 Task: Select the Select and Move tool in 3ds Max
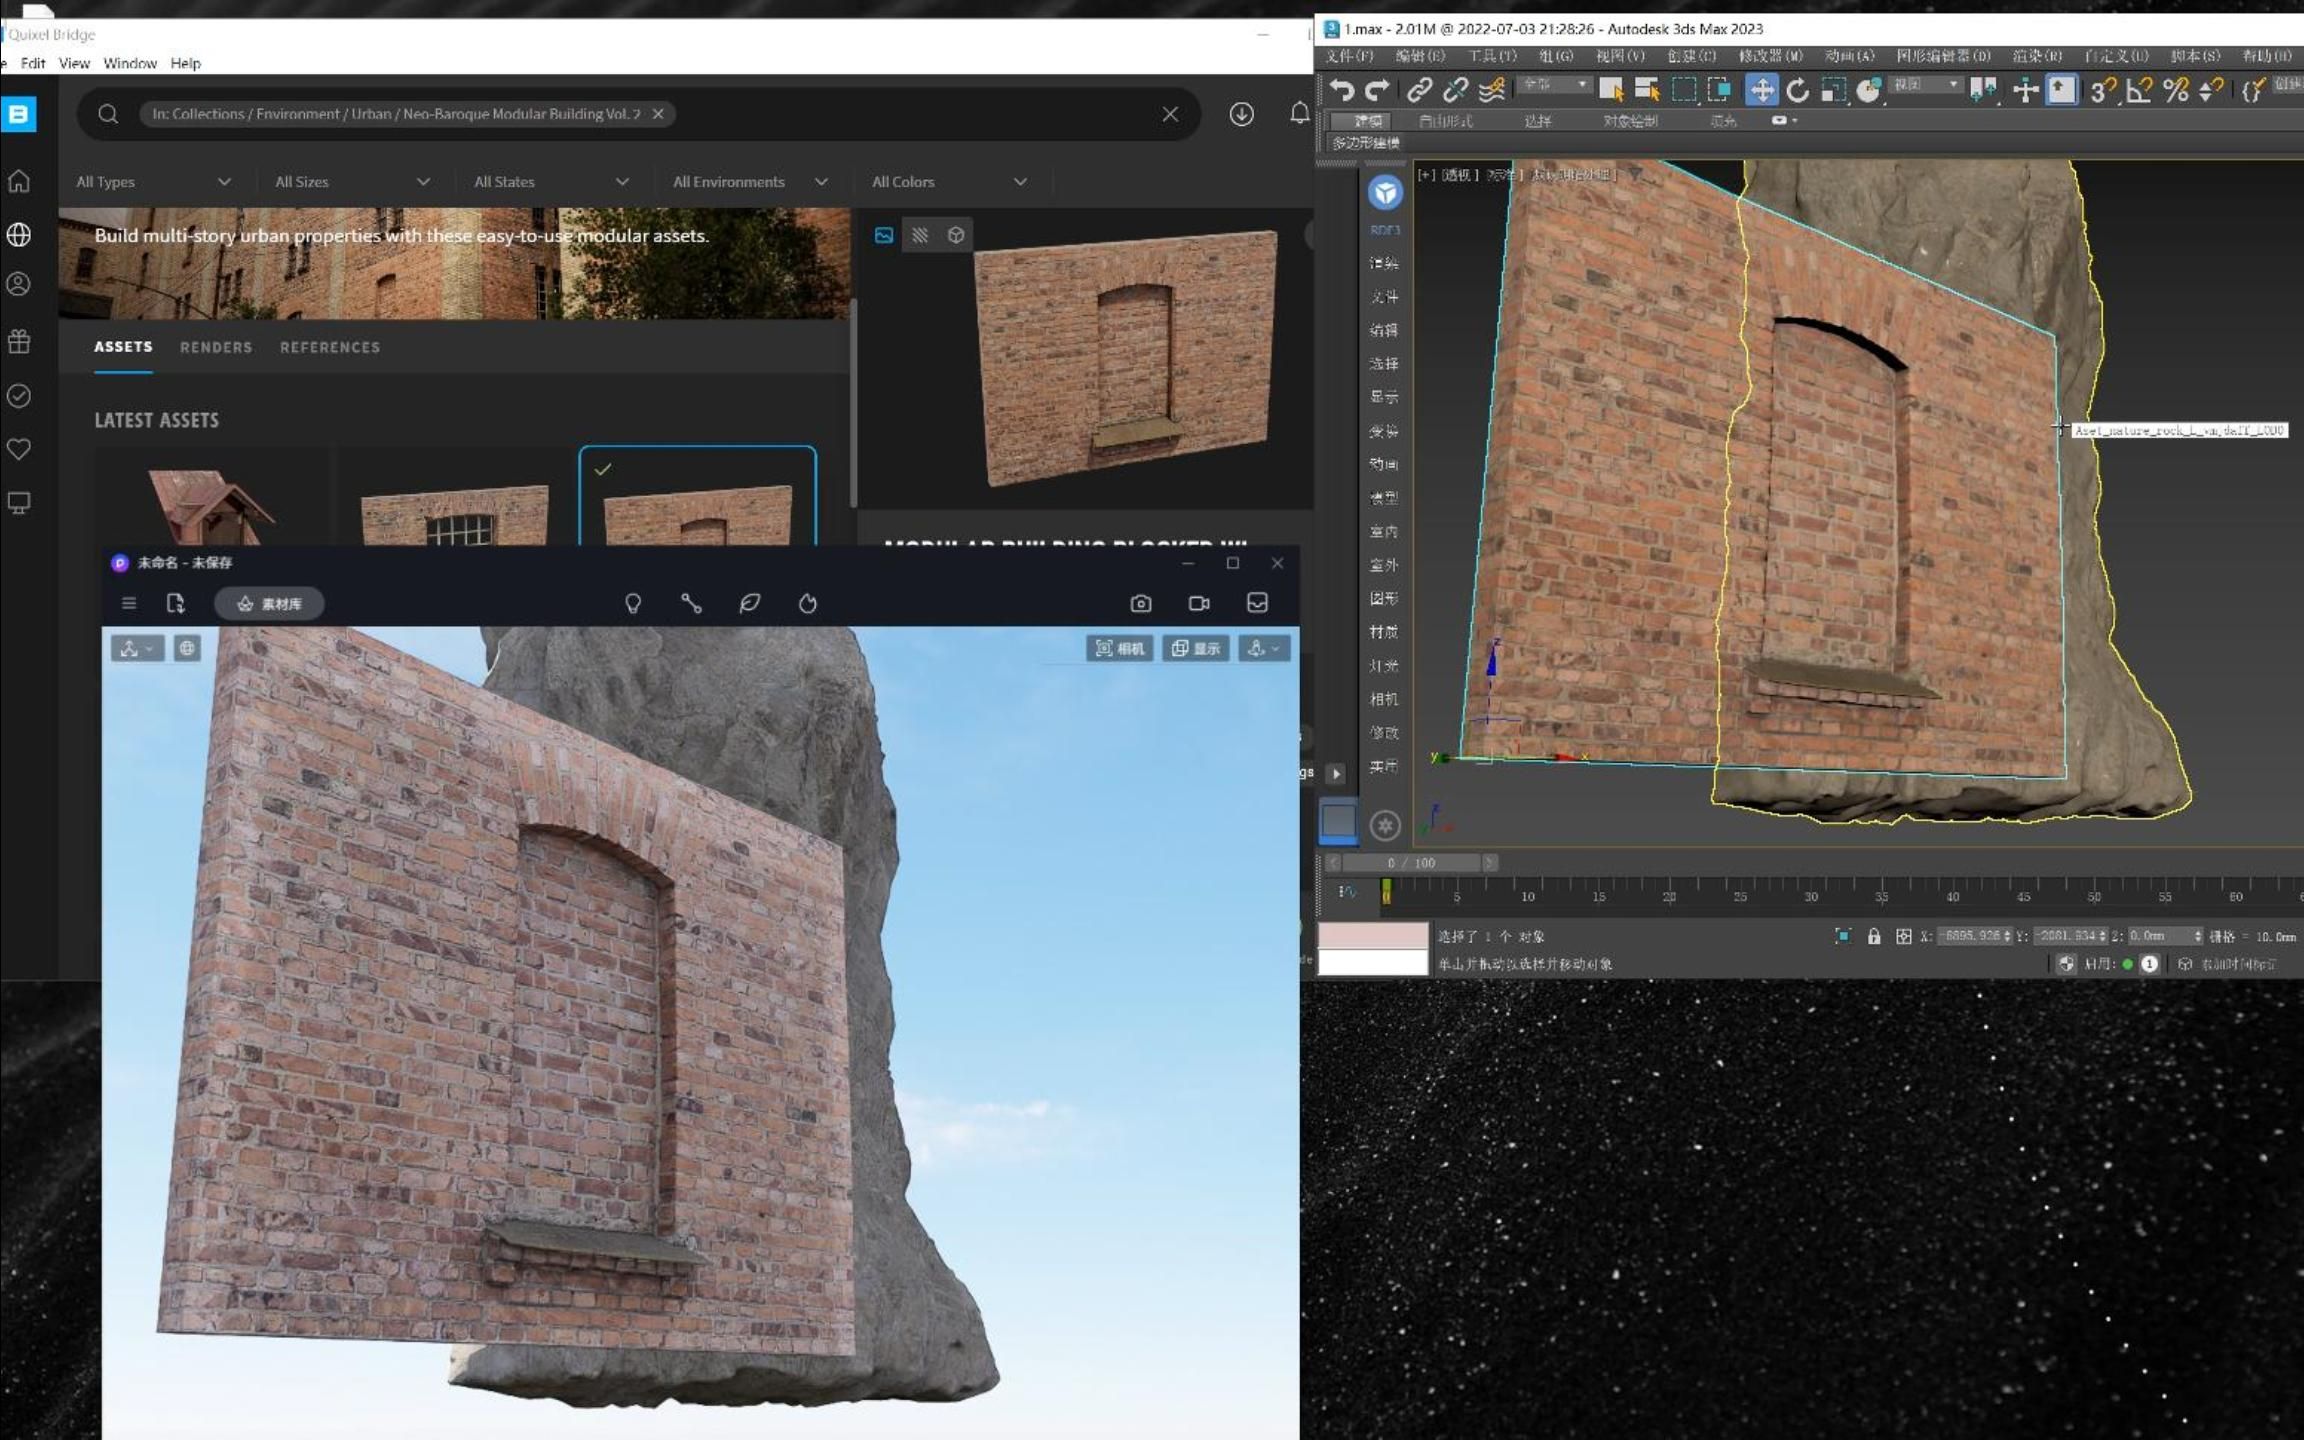[x=1762, y=90]
